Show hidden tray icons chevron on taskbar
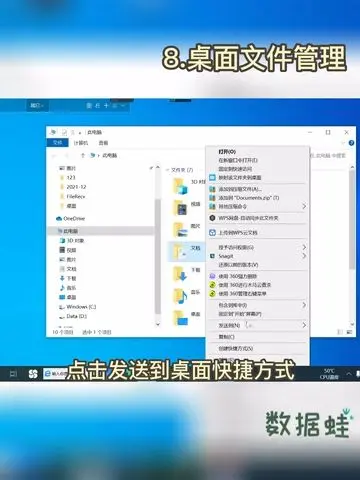Image resolution: width=360 pixels, height=480 pixels. (x=349, y=374)
